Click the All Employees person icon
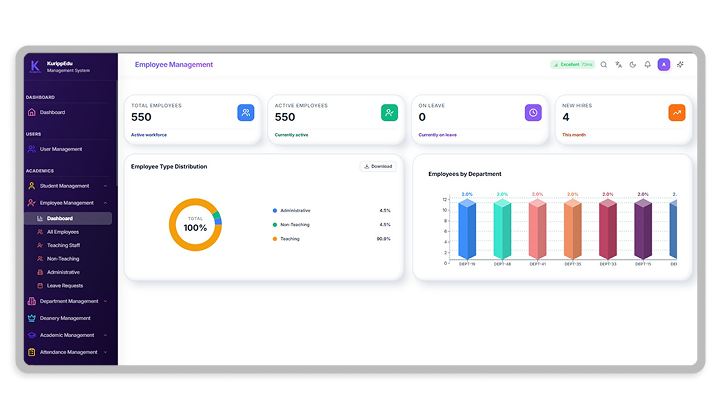This screenshot has width=721, height=420. [x=40, y=232]
